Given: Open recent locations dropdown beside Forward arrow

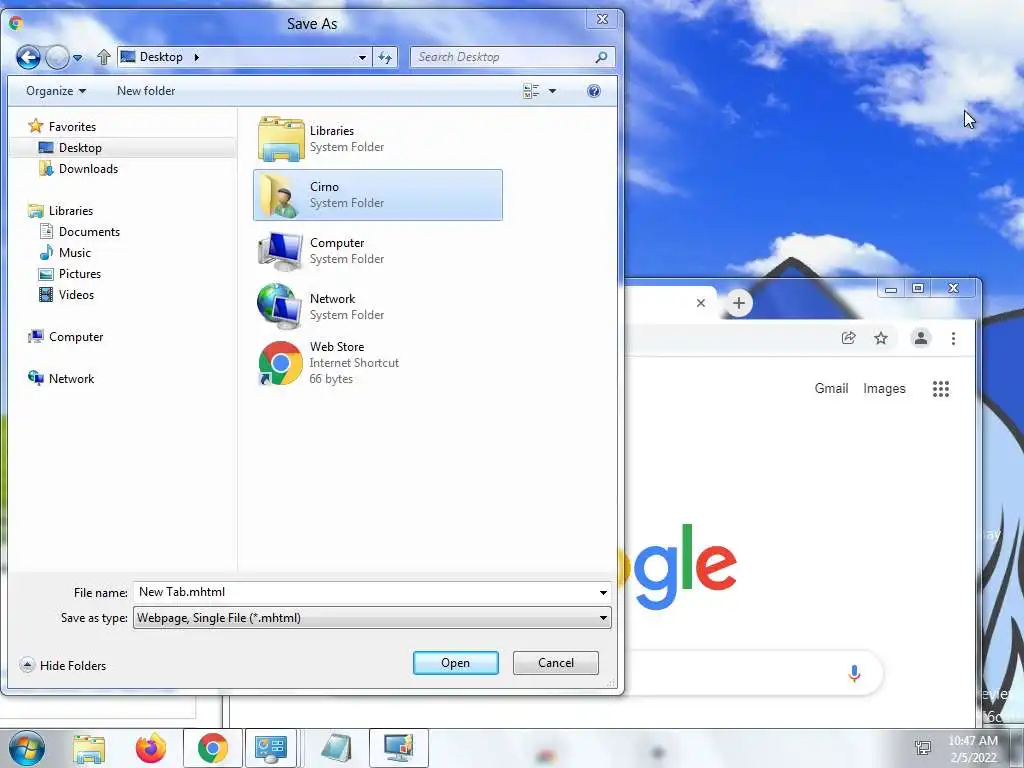Looking at the screenshot, I should point(78,57).
